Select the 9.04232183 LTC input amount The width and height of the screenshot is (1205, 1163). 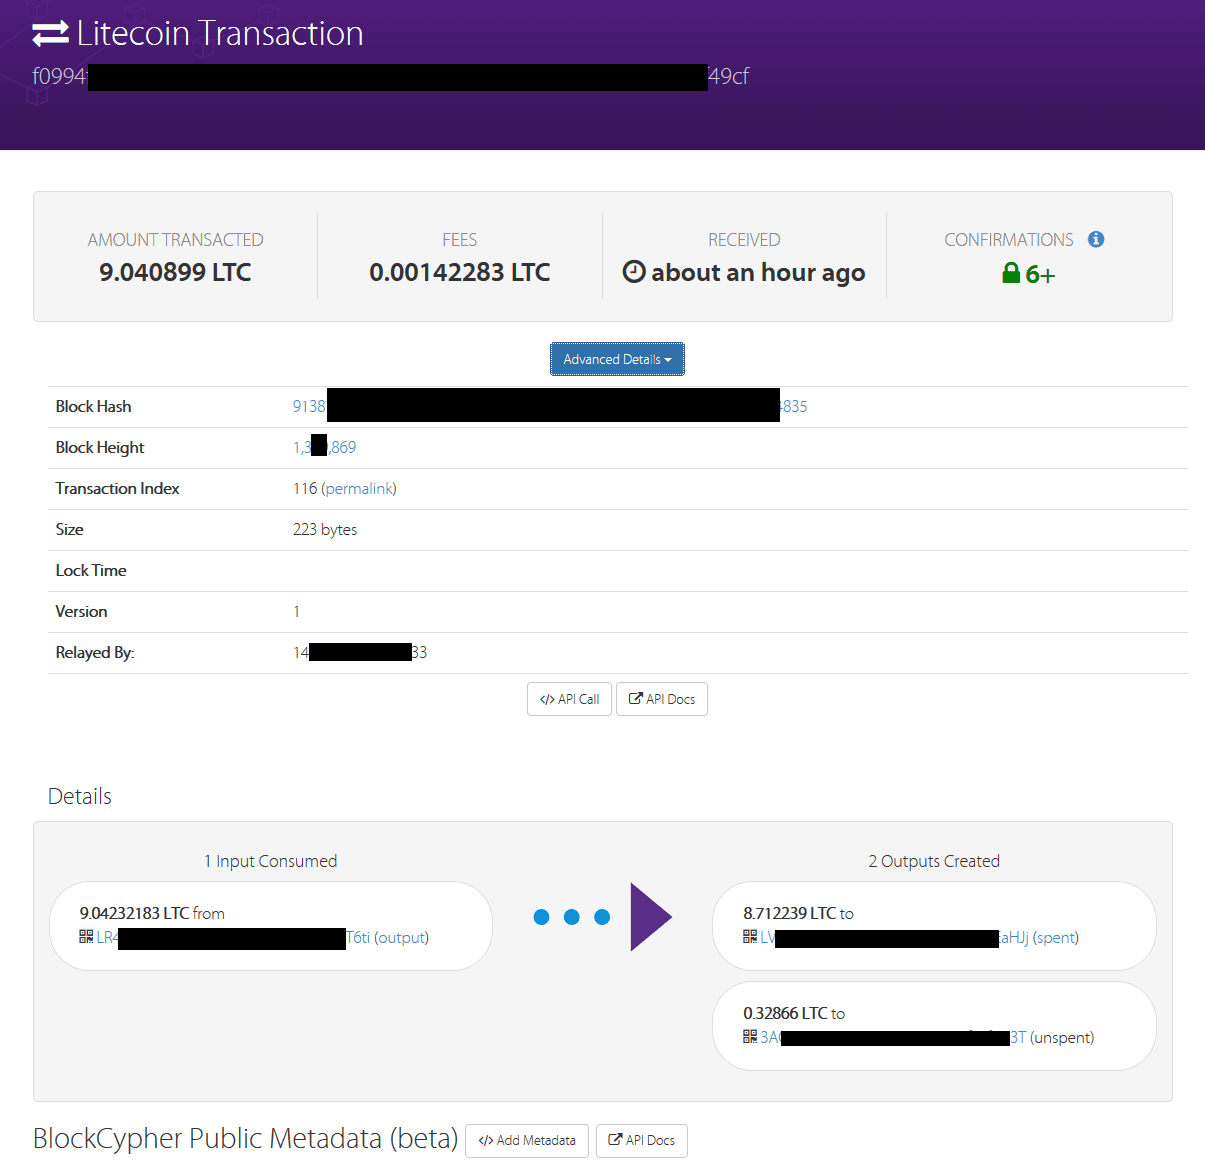point(134,913)
